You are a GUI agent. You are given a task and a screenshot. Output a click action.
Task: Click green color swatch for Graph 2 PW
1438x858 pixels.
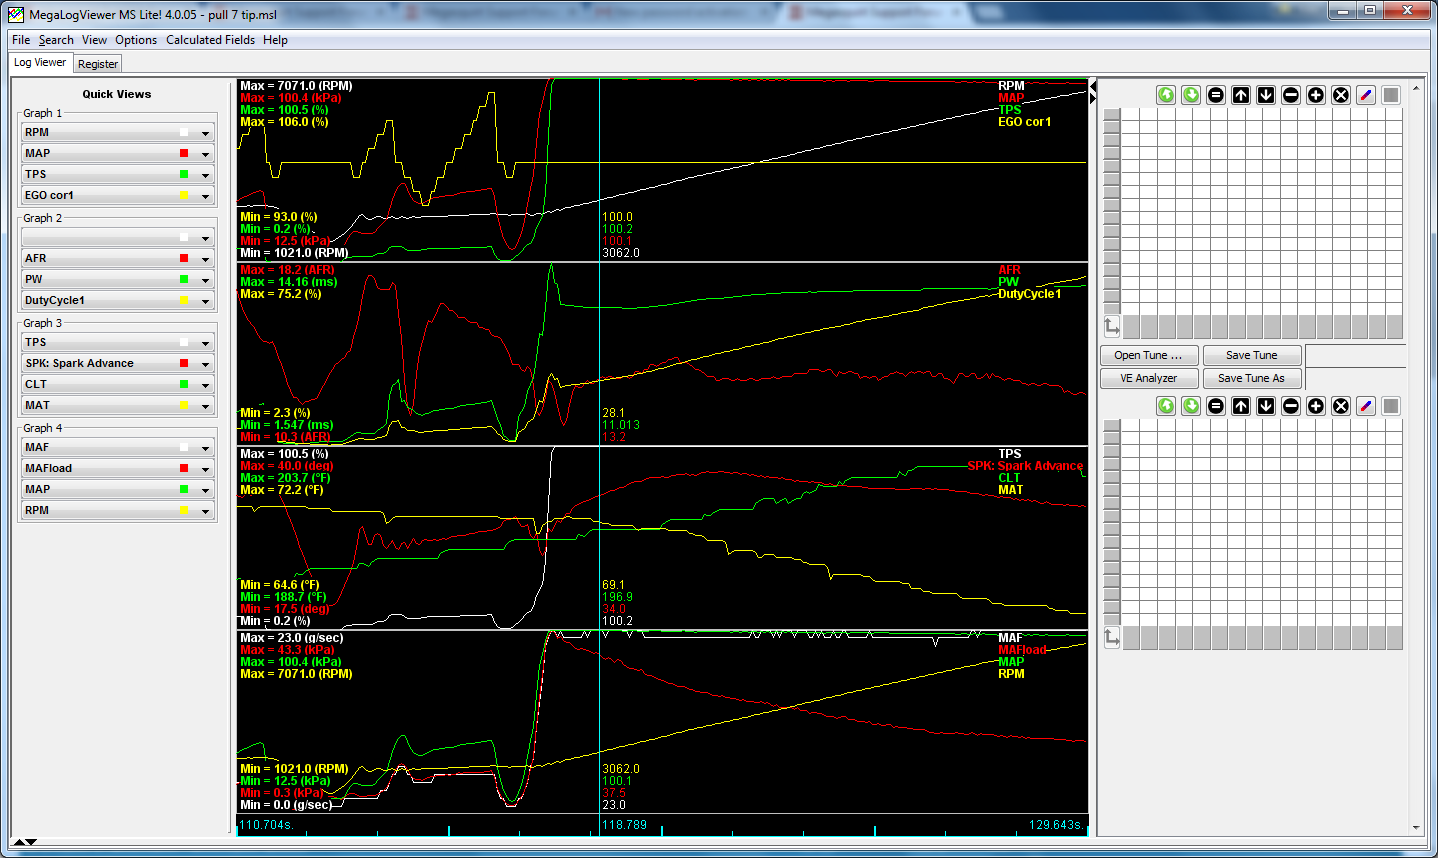[x=184, y=279]
